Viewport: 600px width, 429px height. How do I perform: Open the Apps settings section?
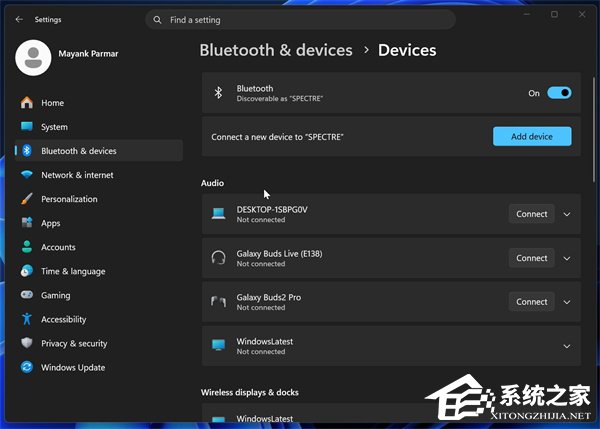98,223
